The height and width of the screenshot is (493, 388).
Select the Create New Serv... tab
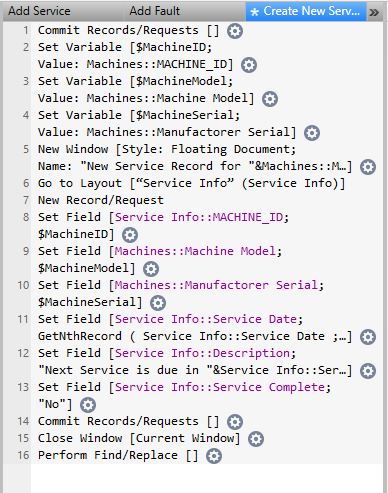306,11
